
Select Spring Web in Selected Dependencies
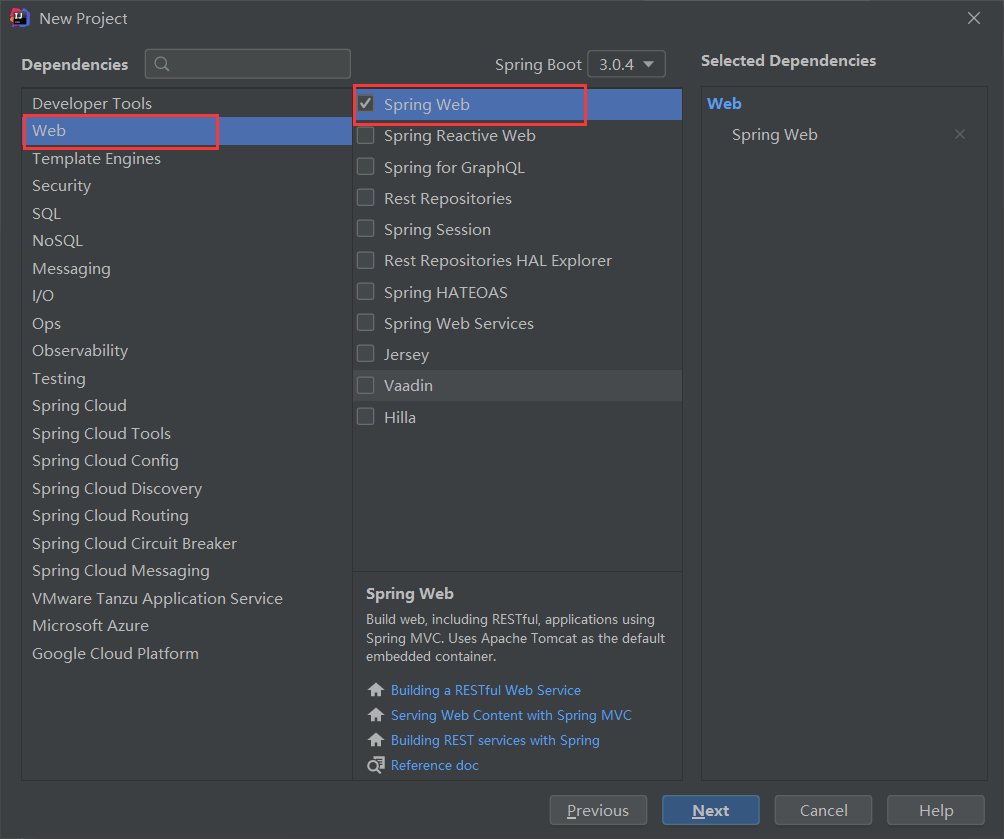coord(774,134)
